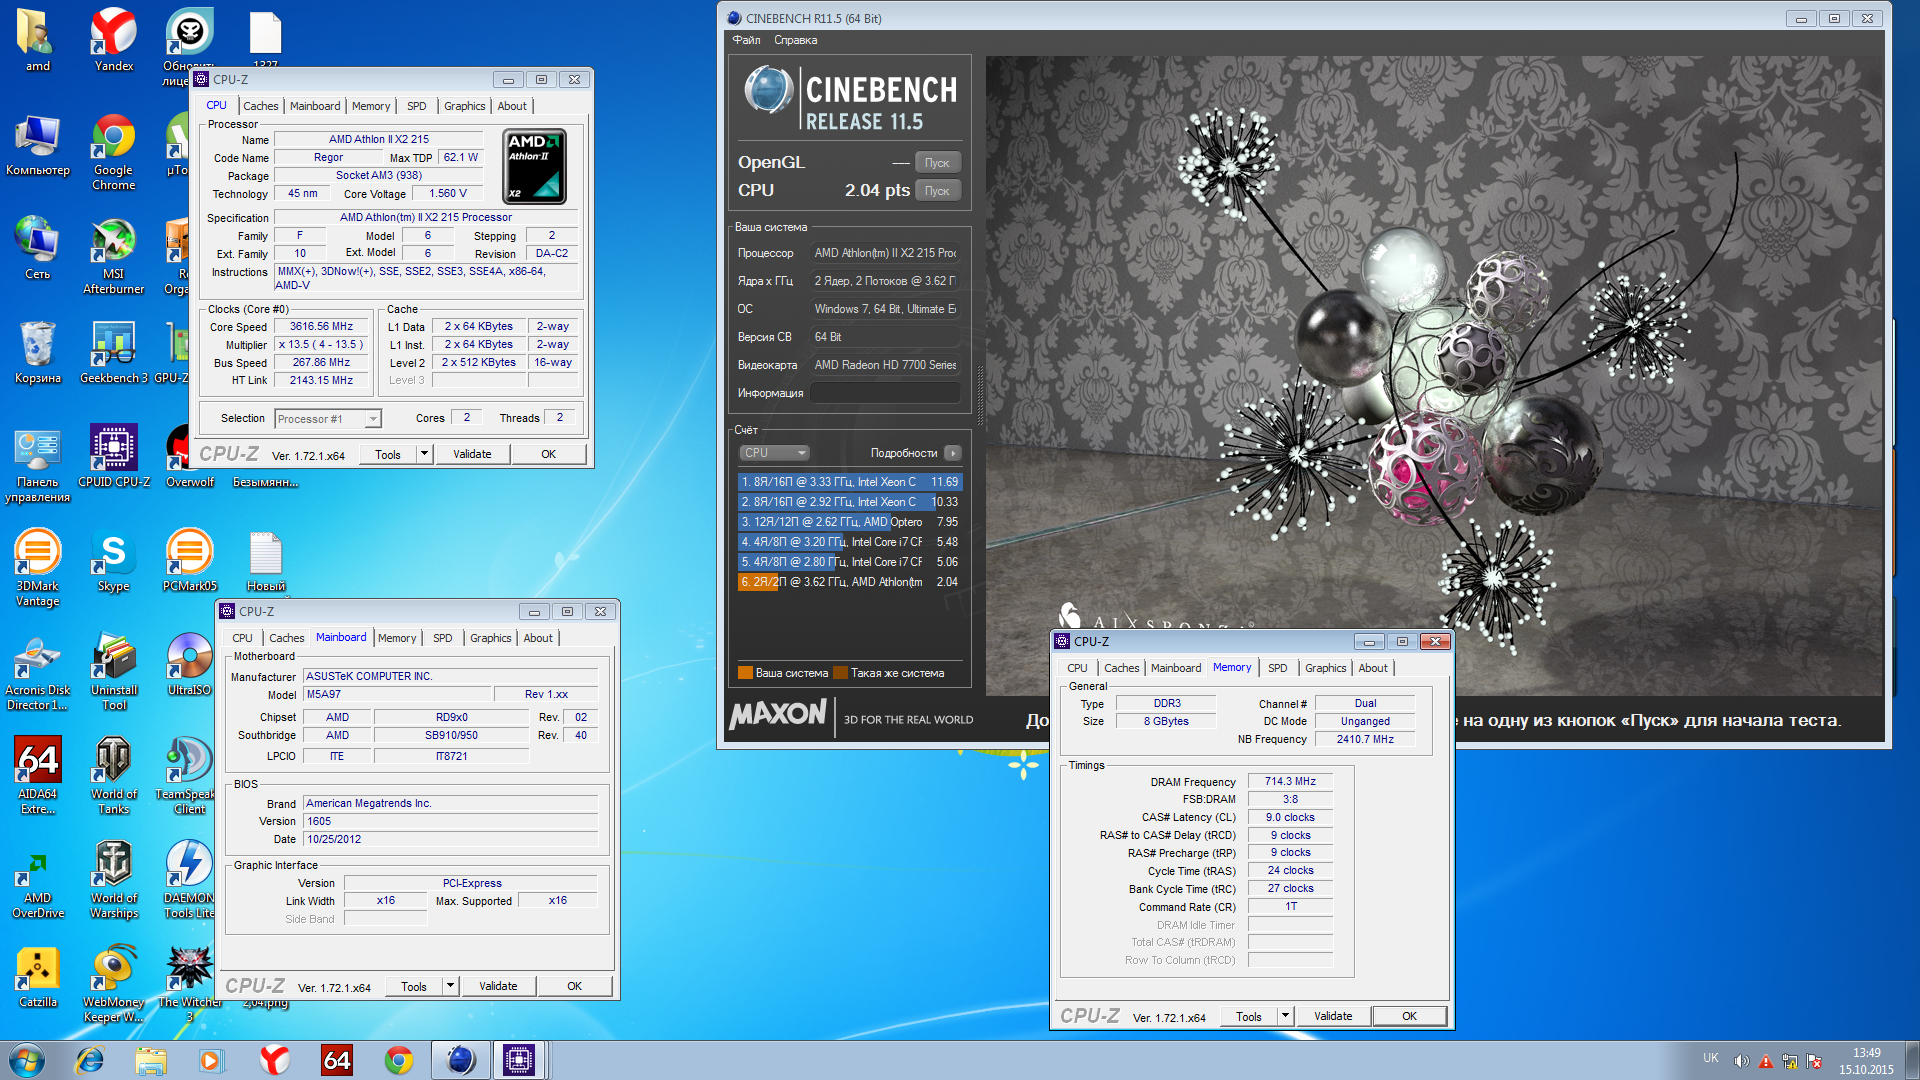Expand Tools arrow in top CPU-Z window
This screenshot has width=1920, height=1080.
tap(424, 454)
